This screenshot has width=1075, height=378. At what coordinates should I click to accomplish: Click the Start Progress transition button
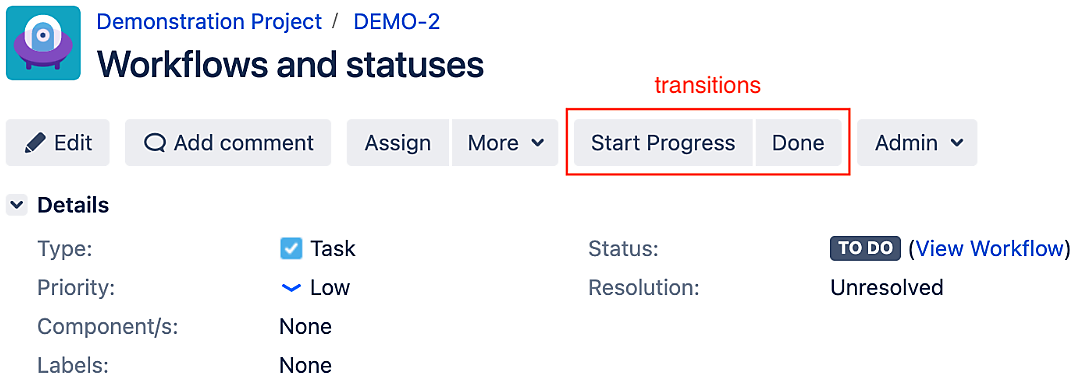point(664,143)
